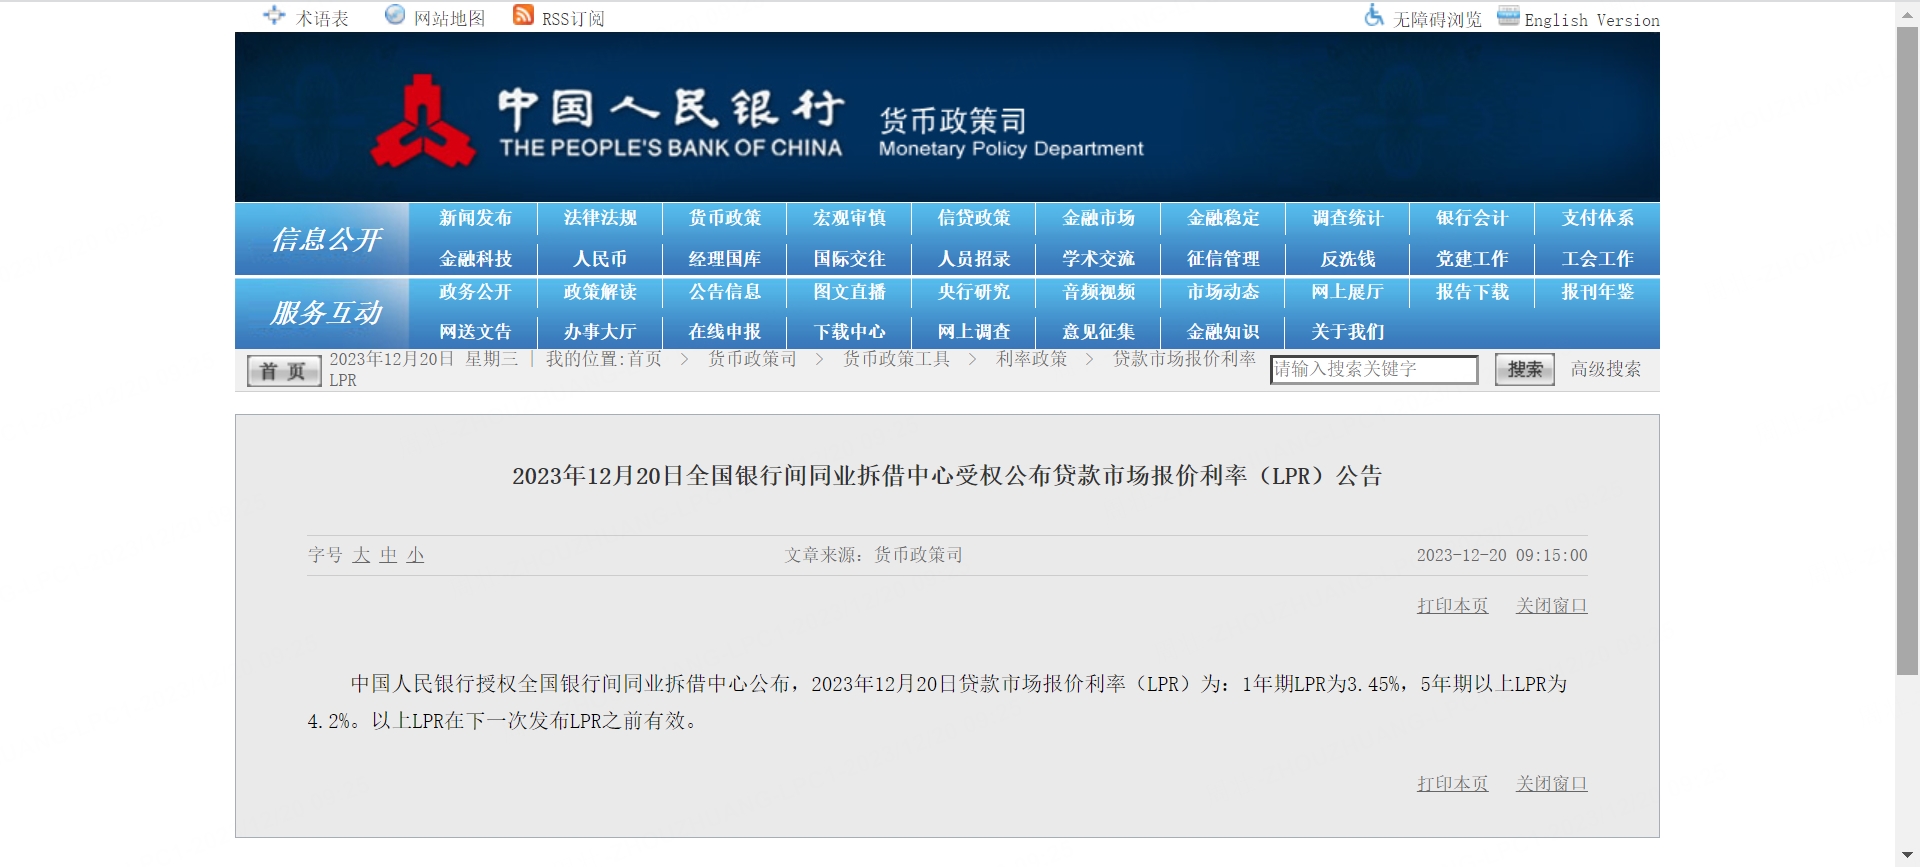Screen dimensions: 1920x867
Task: Open the 无障碍浏览 link
Action: [1438, 20]
